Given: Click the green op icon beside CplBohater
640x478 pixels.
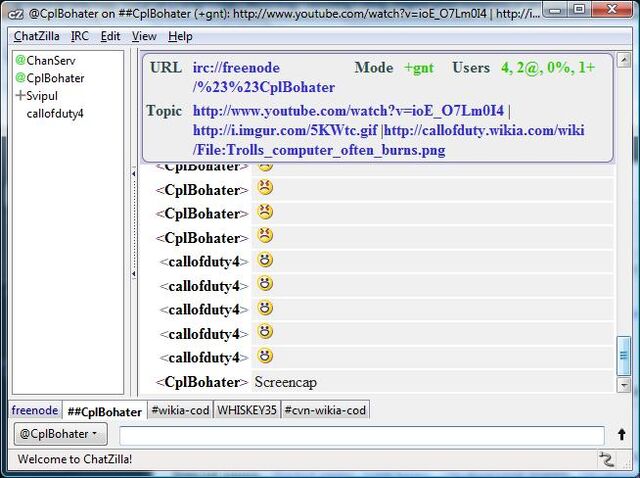Looking at the screenshot, I should [x=20, y=78].
